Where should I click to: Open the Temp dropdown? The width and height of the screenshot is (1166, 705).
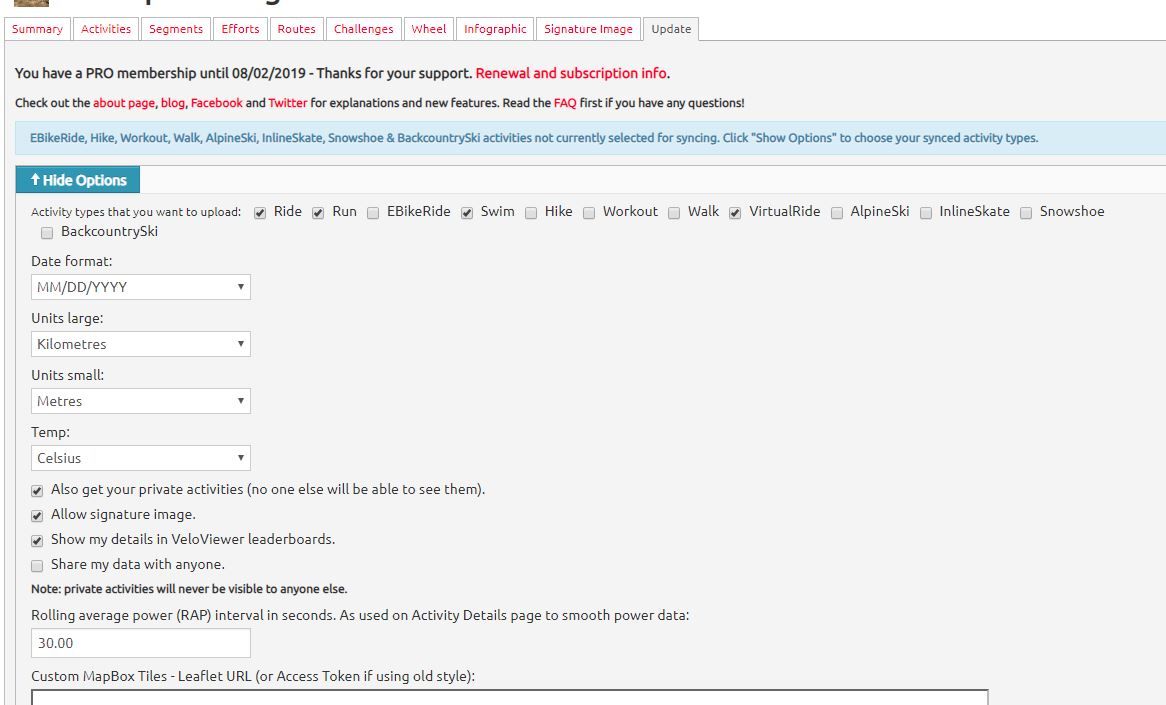[141, 458]
